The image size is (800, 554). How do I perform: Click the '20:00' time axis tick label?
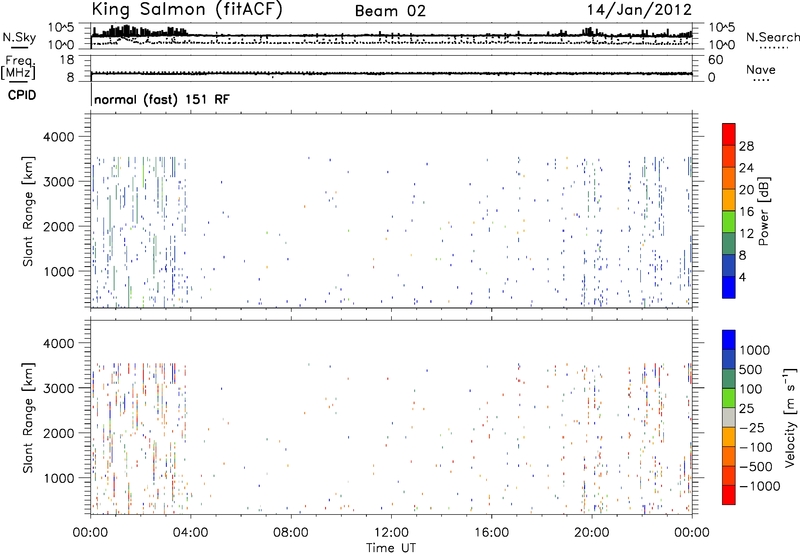pos(592,532)
